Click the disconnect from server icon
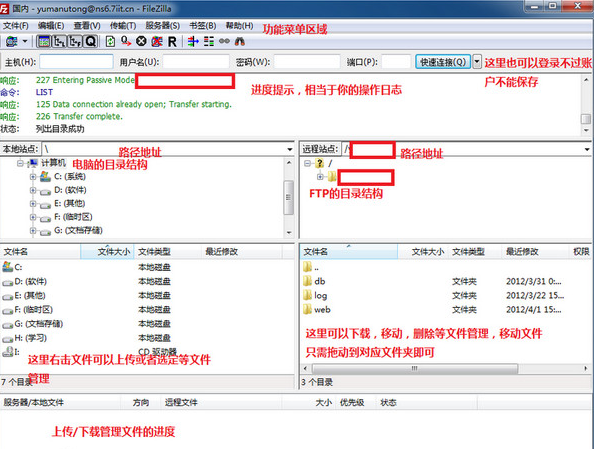 point(157,41)
